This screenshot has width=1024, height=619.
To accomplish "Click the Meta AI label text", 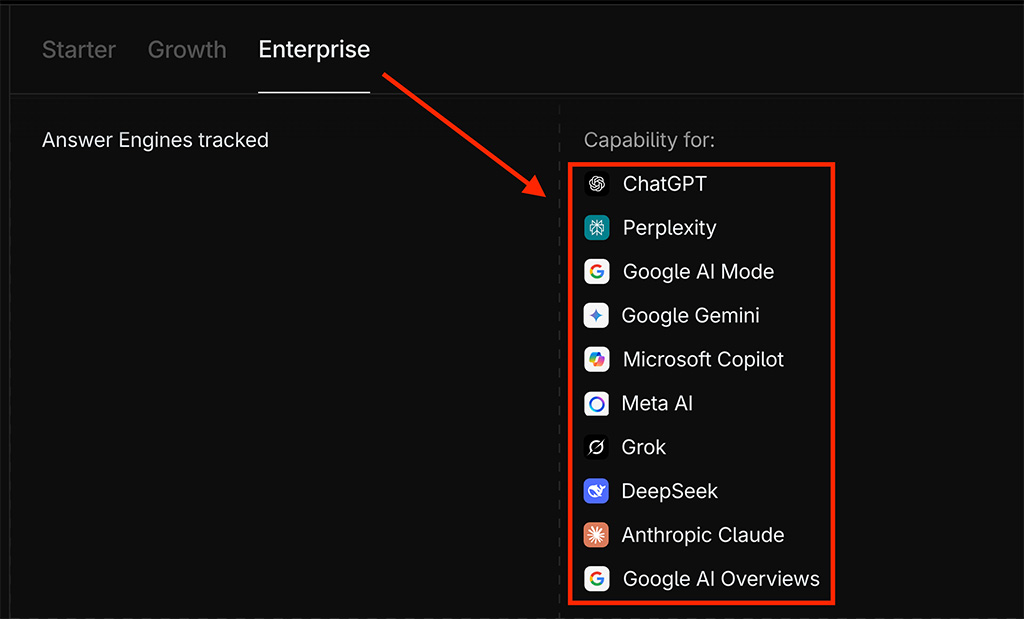I will click(659, 403).
